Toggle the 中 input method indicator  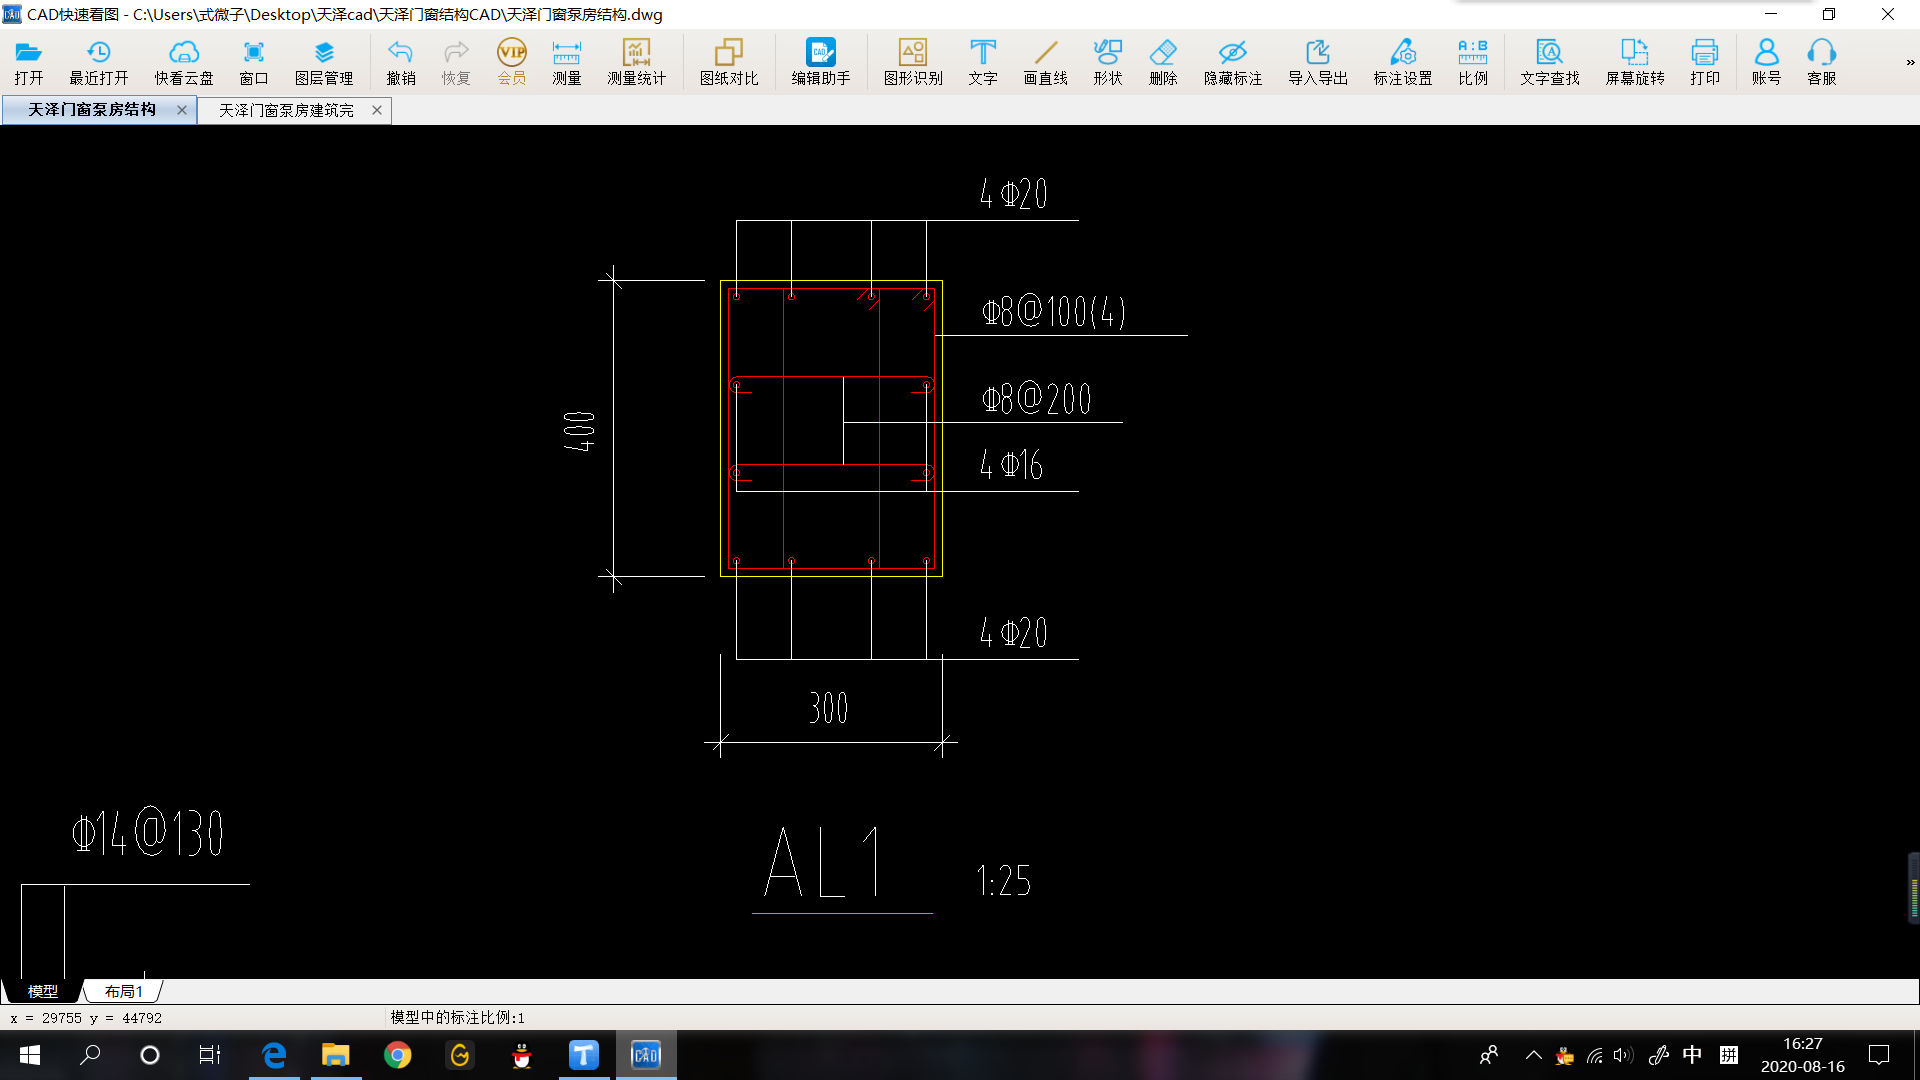coord(1692,1055)
